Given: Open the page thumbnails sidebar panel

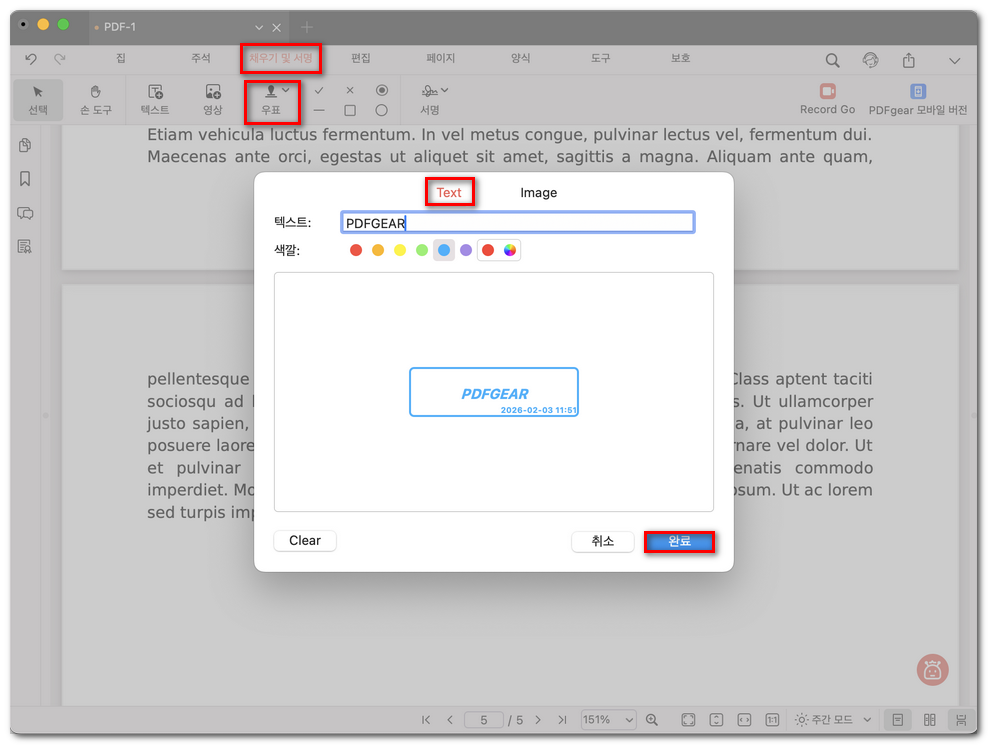Looking at the screenshot, I should coord(25,145).
